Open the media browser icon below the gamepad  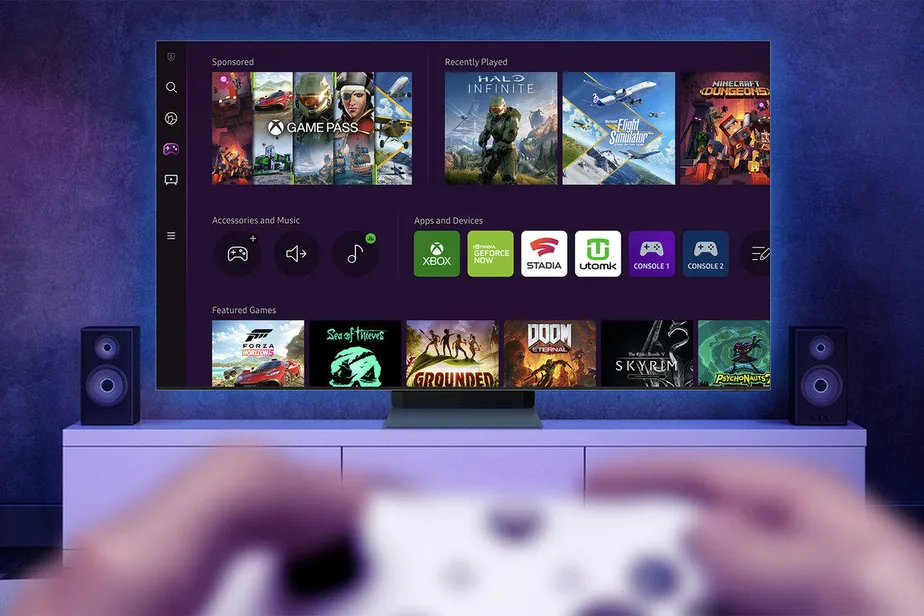pos(171,179)
